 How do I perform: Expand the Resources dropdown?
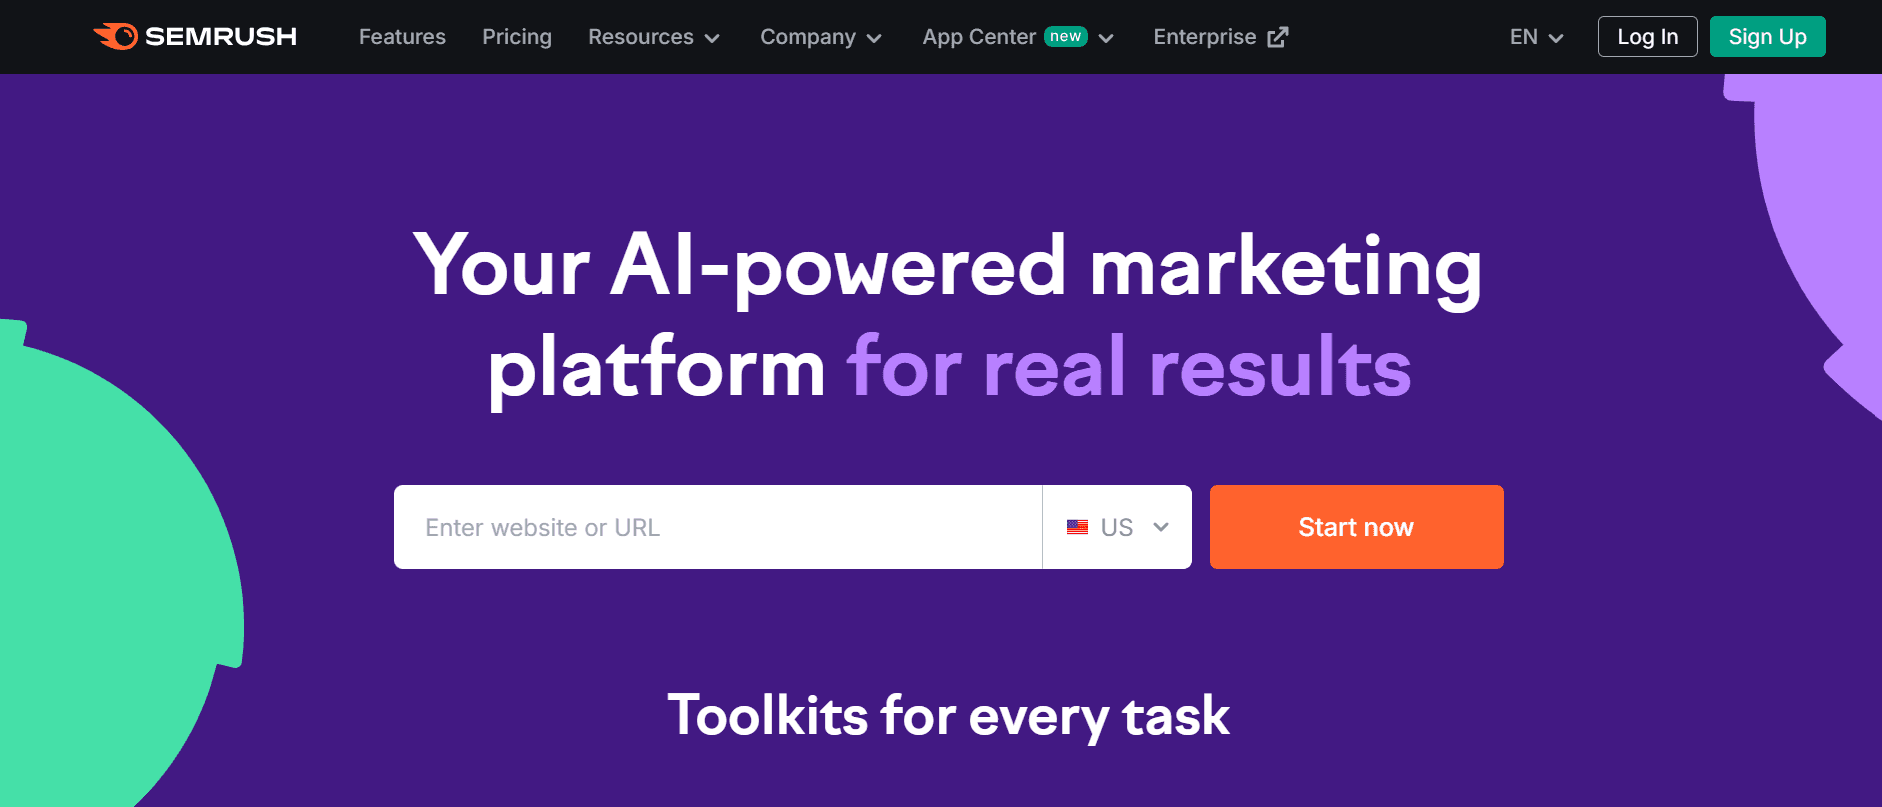pos(654,37)
